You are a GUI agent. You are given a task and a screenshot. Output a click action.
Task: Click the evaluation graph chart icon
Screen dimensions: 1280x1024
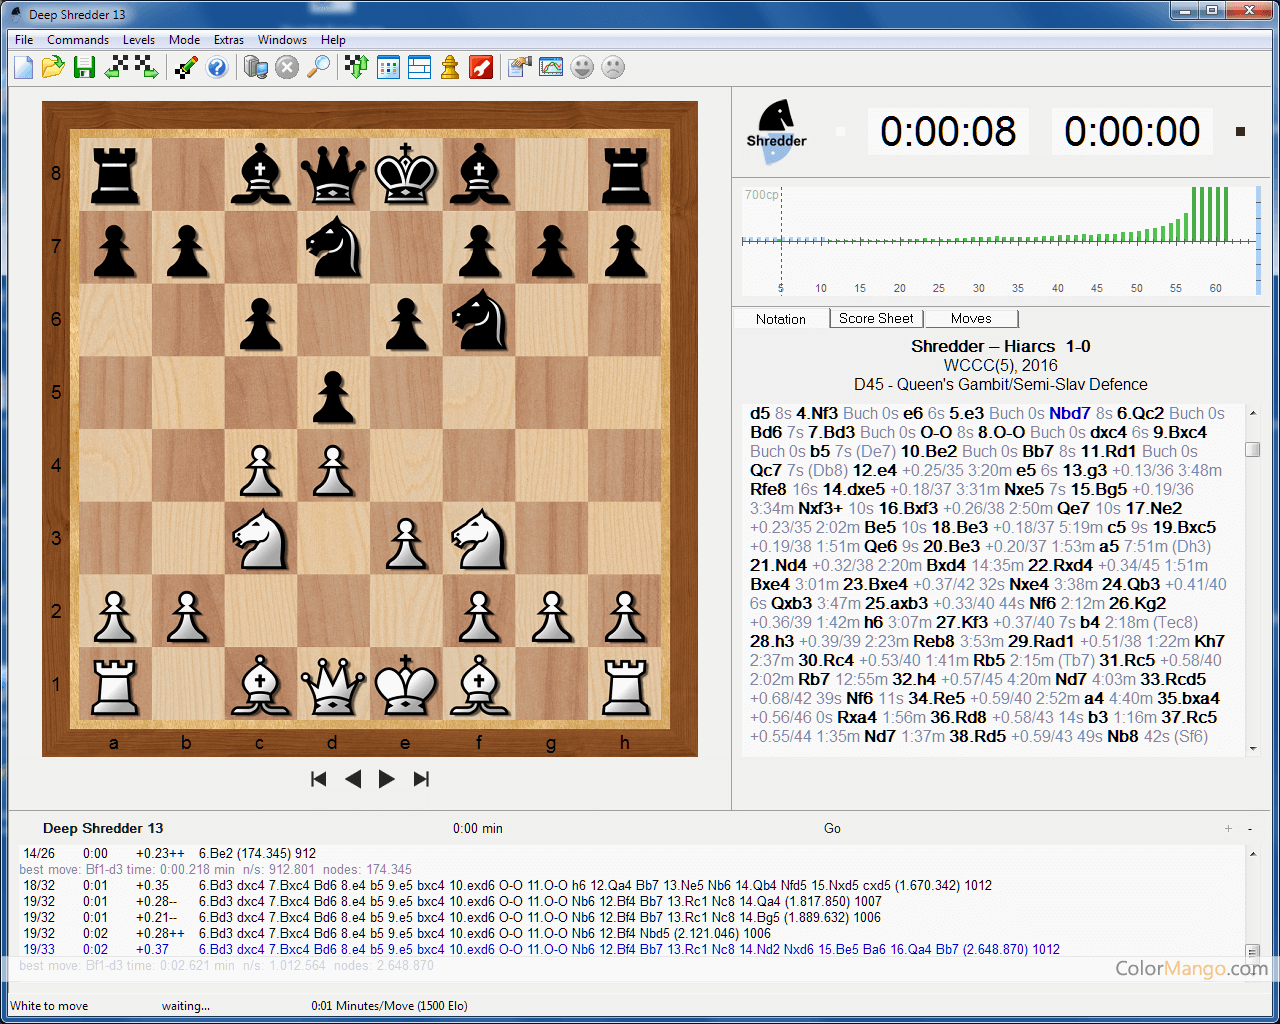click(x=551, y=67)
